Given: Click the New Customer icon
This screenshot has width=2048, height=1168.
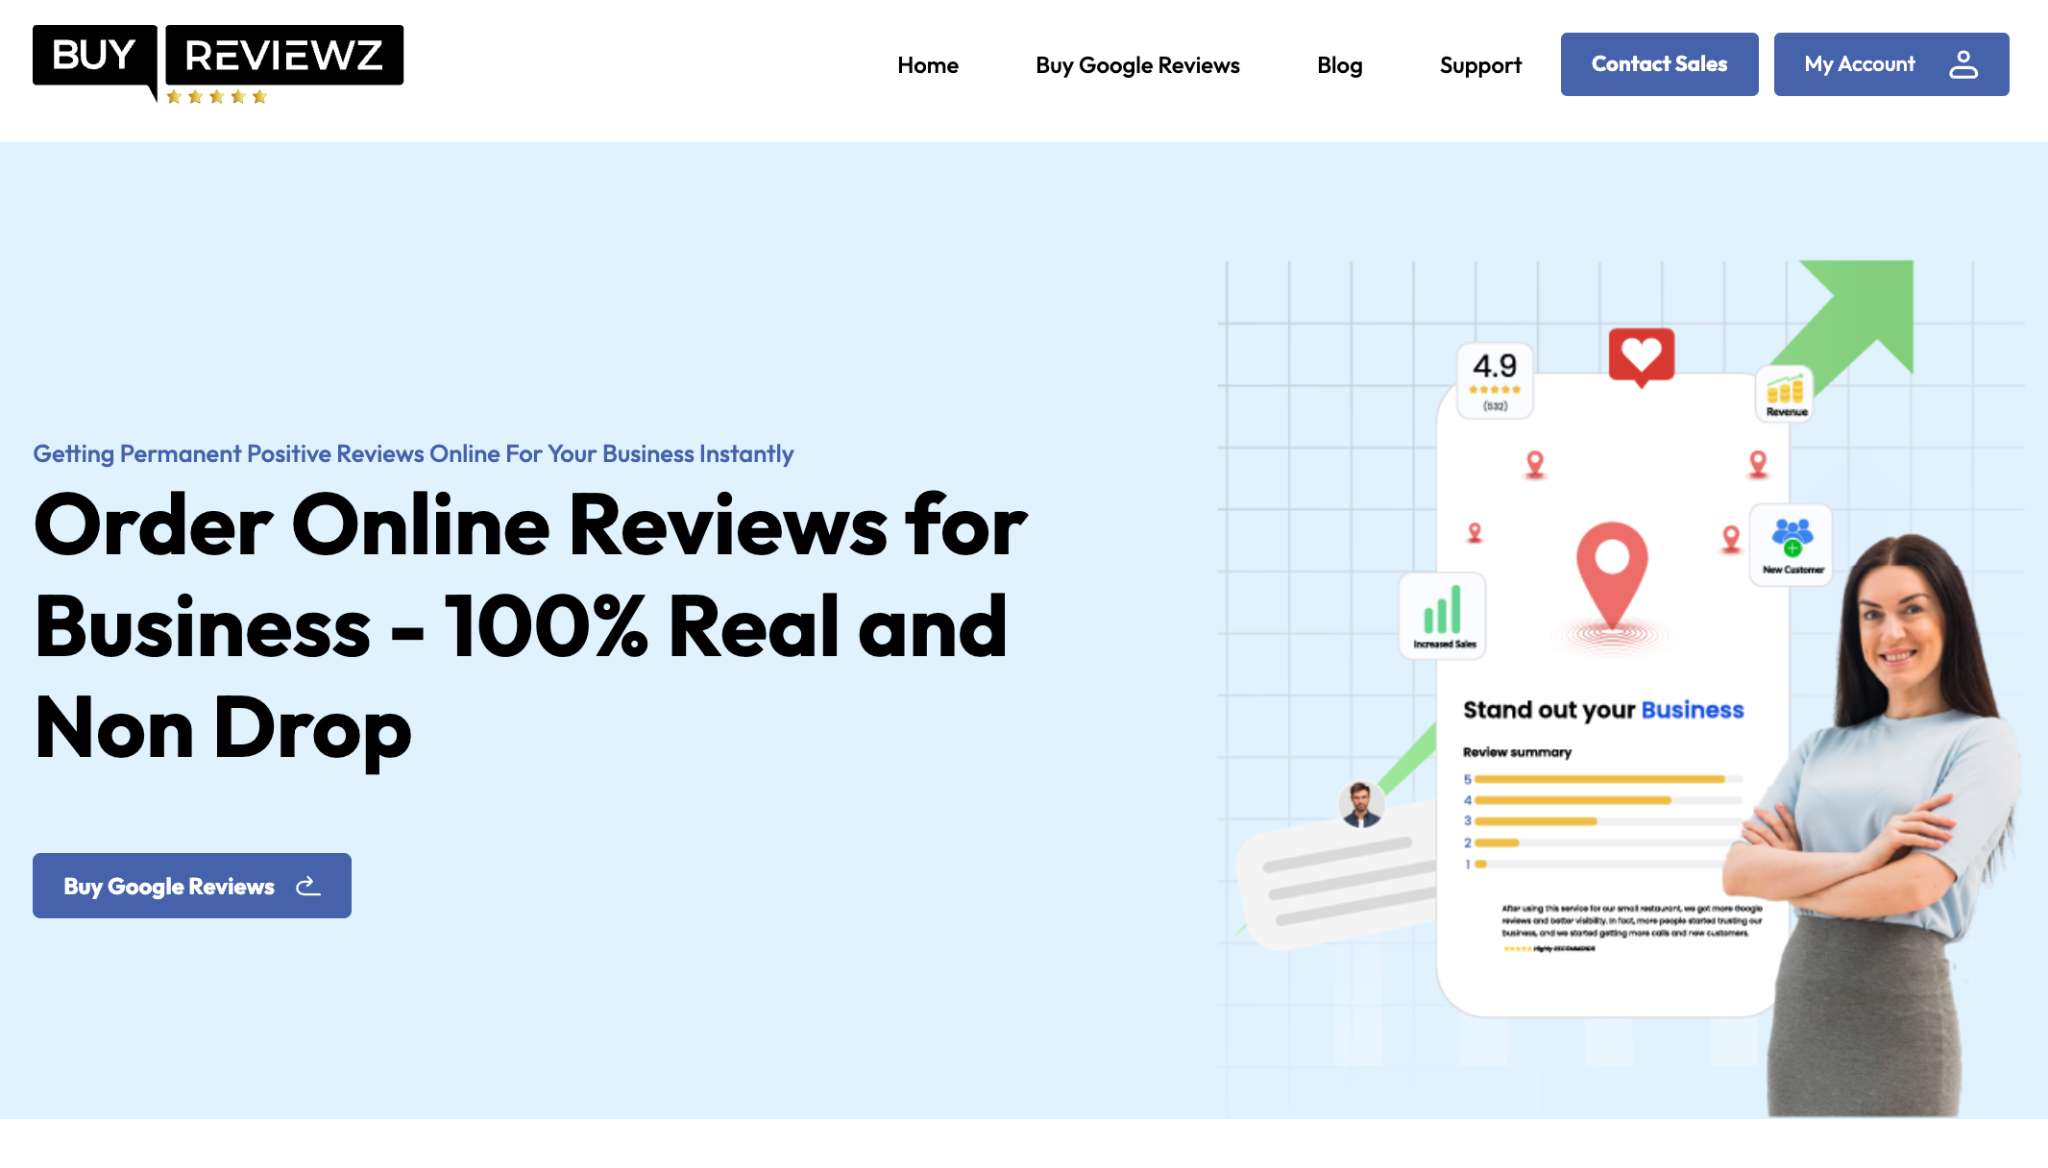Looking at the screenshot, I should click(x=1792, y=544).
